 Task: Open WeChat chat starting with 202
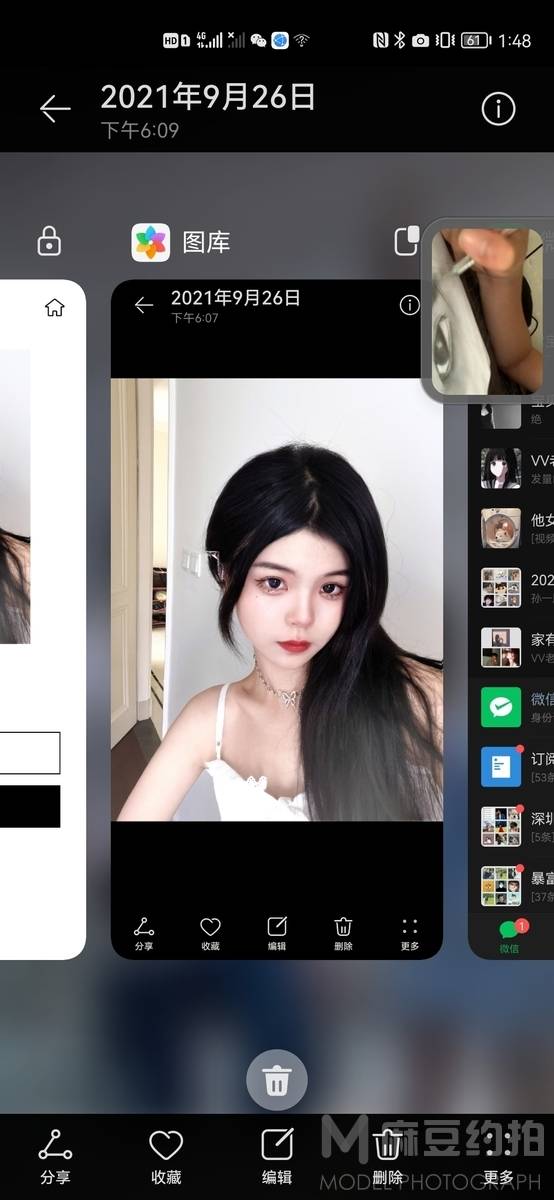tap(512, 588)
